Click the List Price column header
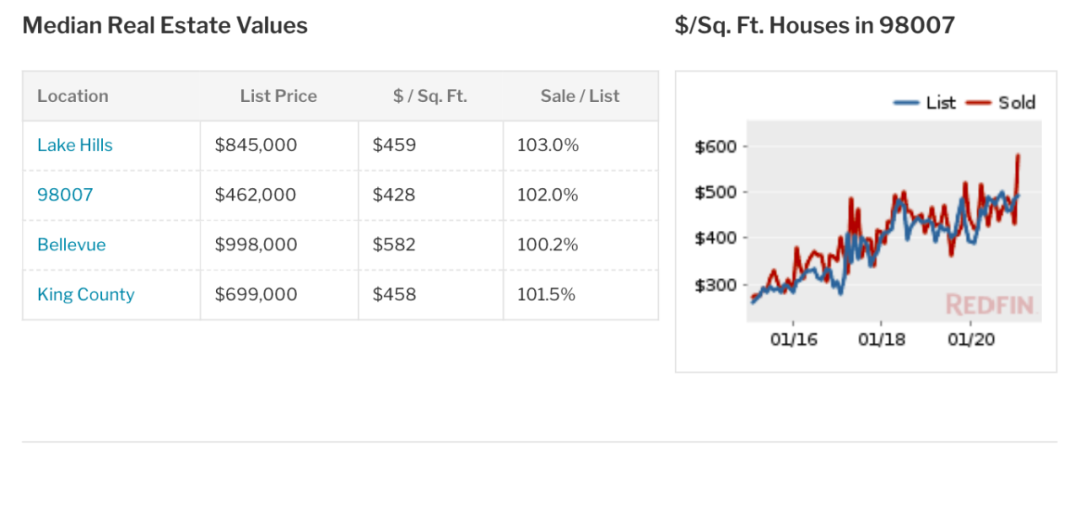This screenshot has height=521, width=1080. [278, 96]
